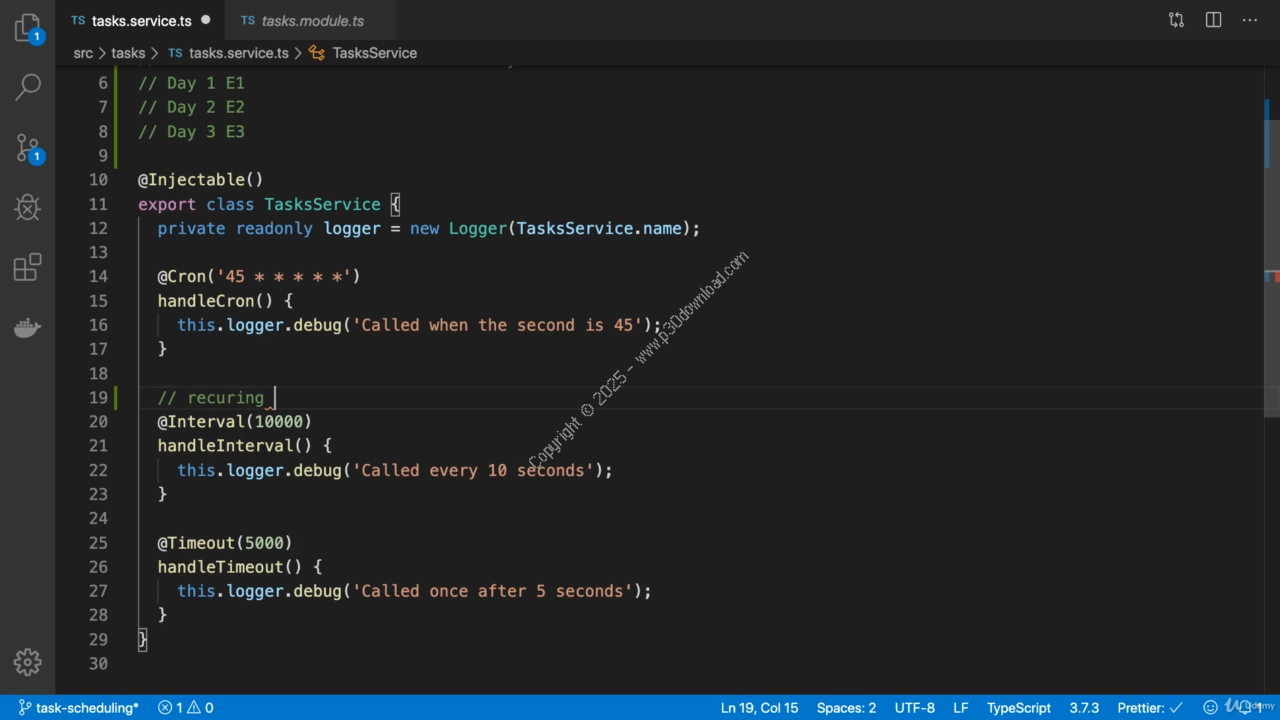Screen dimensions: 1280x720
Task: Open editor More Actions ellipsis menu
Action: (1250, 20)
